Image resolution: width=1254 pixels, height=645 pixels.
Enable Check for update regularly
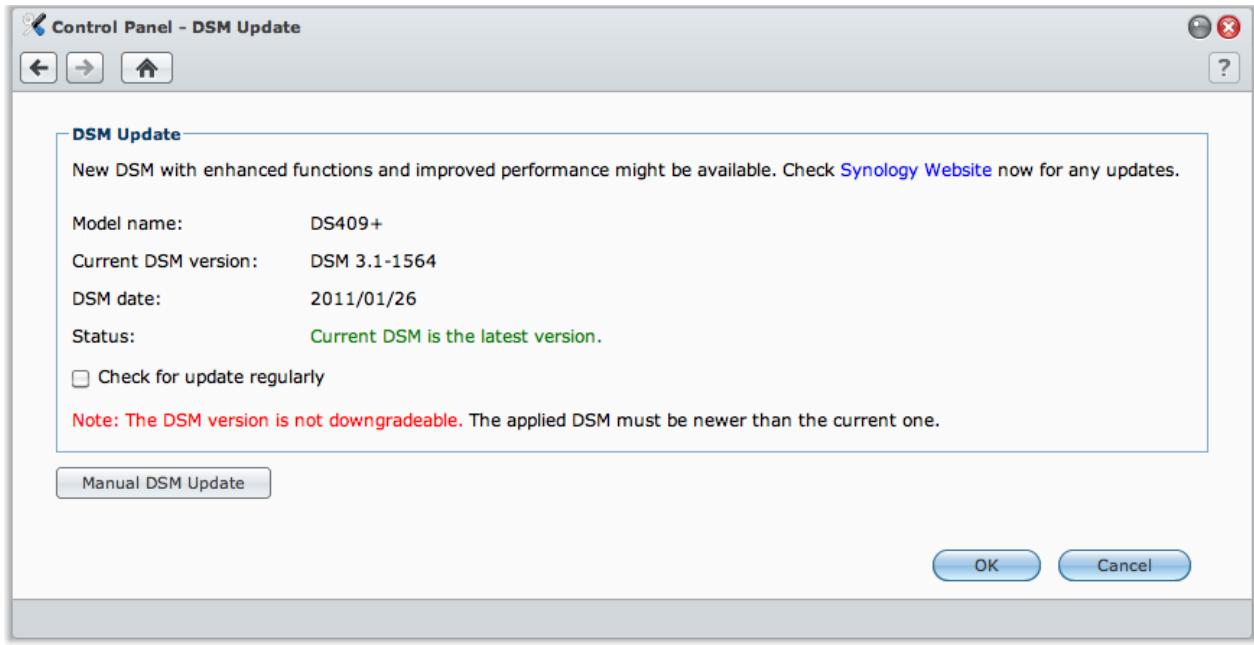click(x=80, y=378)
